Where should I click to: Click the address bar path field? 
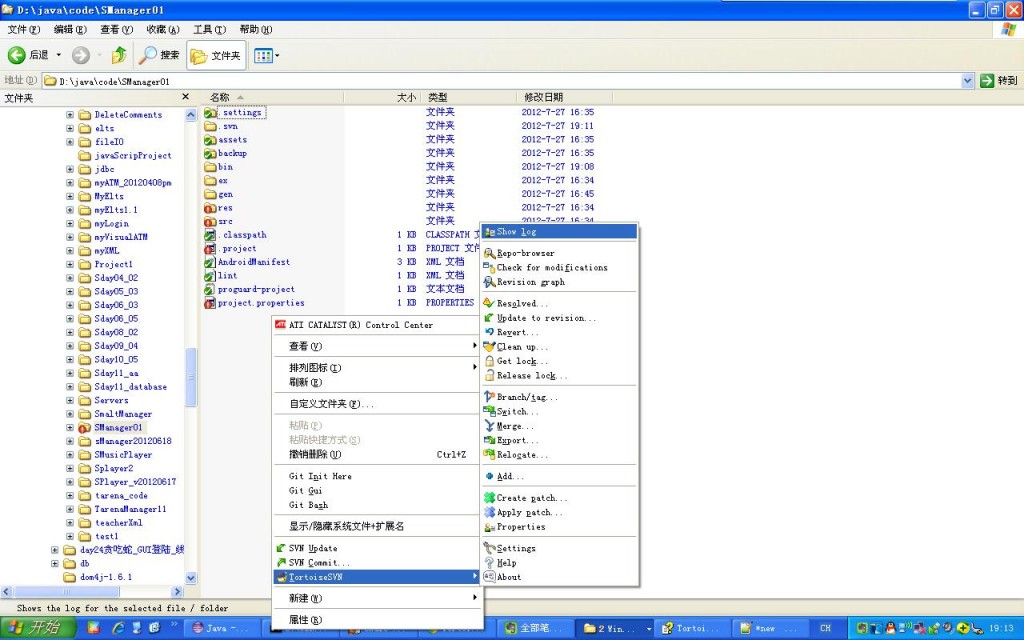coord(502,81)
